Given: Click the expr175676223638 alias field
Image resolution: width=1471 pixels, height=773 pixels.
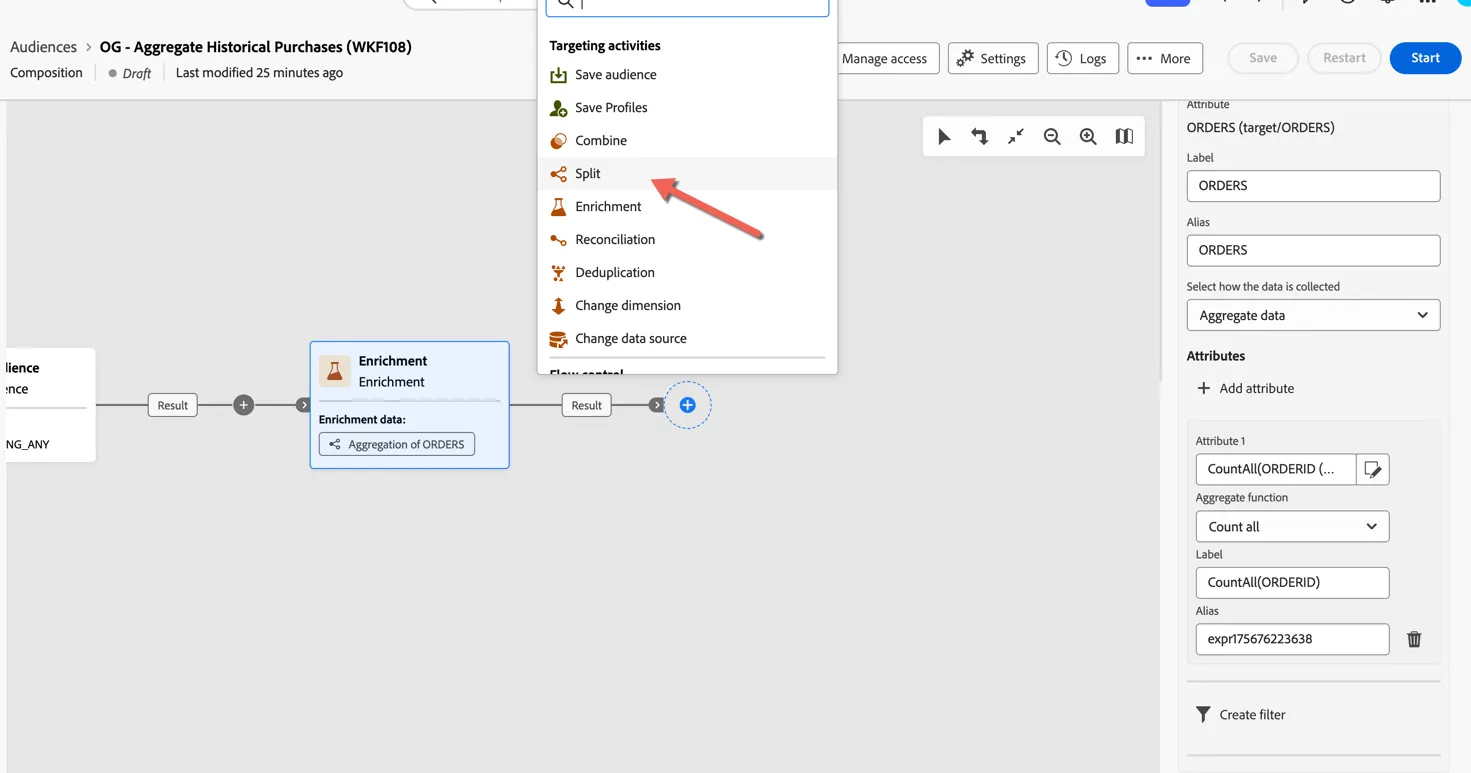Looking at the screenshot, I should (x=1292, y=639).
